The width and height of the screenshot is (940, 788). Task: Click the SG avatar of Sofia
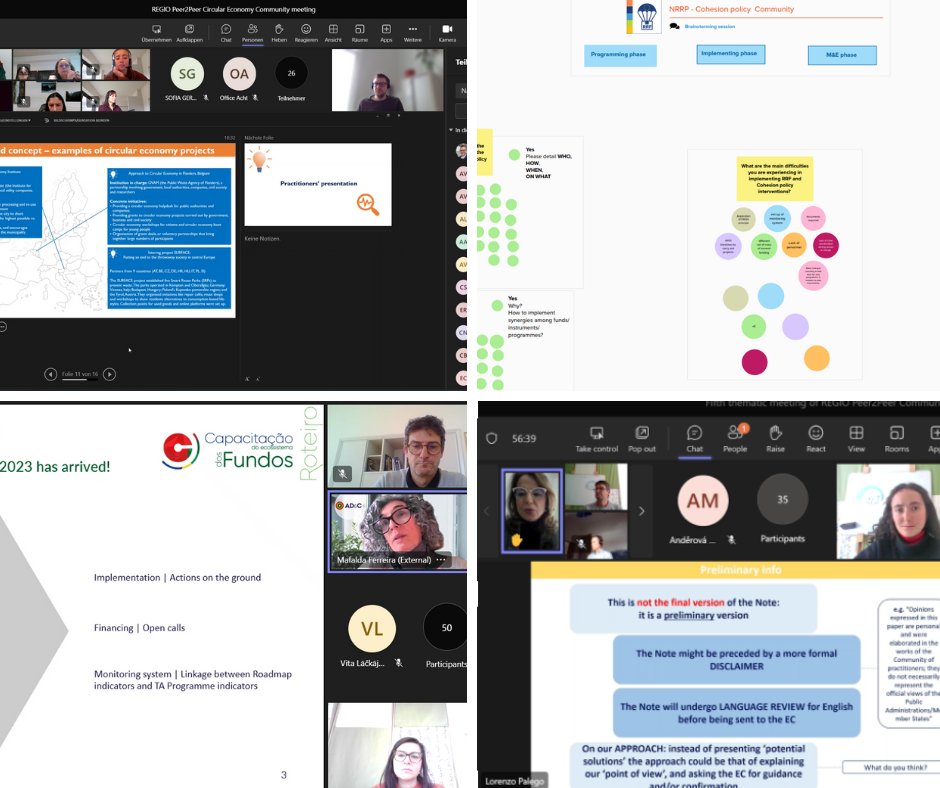187,74
